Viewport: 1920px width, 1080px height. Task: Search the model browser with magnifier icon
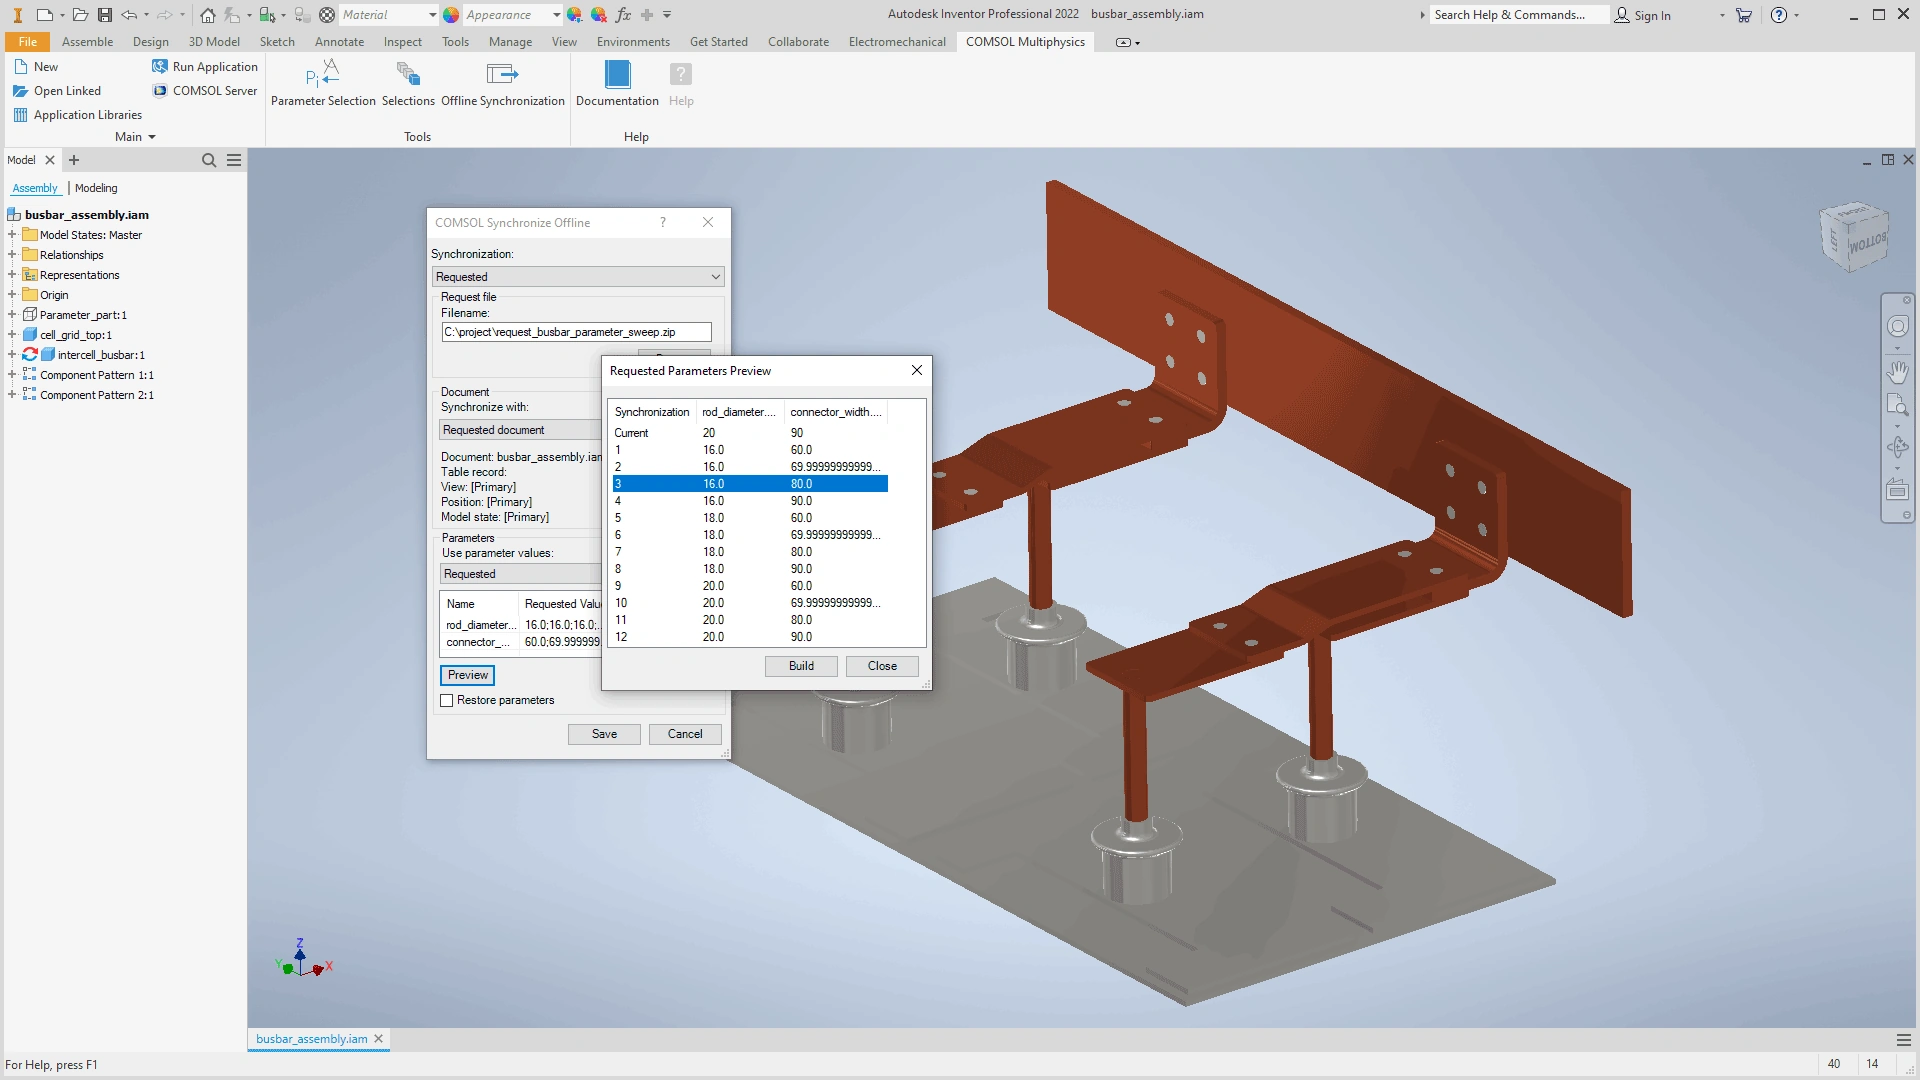click(x=209, y=160)
